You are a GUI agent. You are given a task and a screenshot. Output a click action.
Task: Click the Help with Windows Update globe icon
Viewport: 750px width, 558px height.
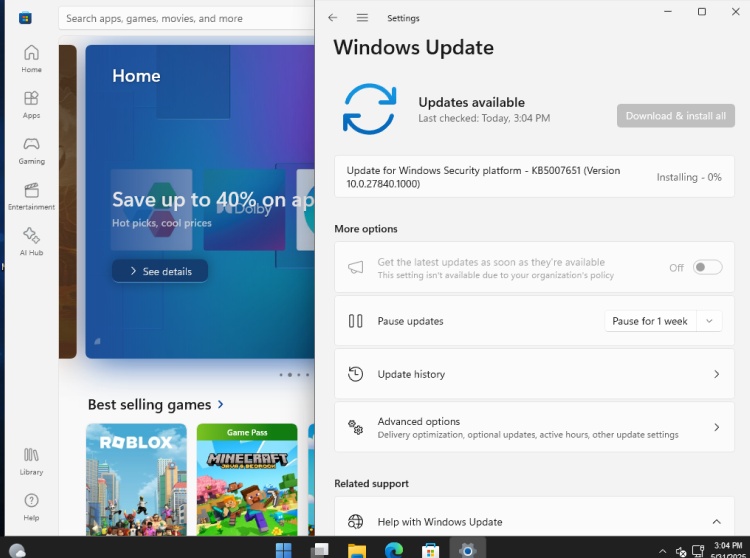[x=355, y=521]
